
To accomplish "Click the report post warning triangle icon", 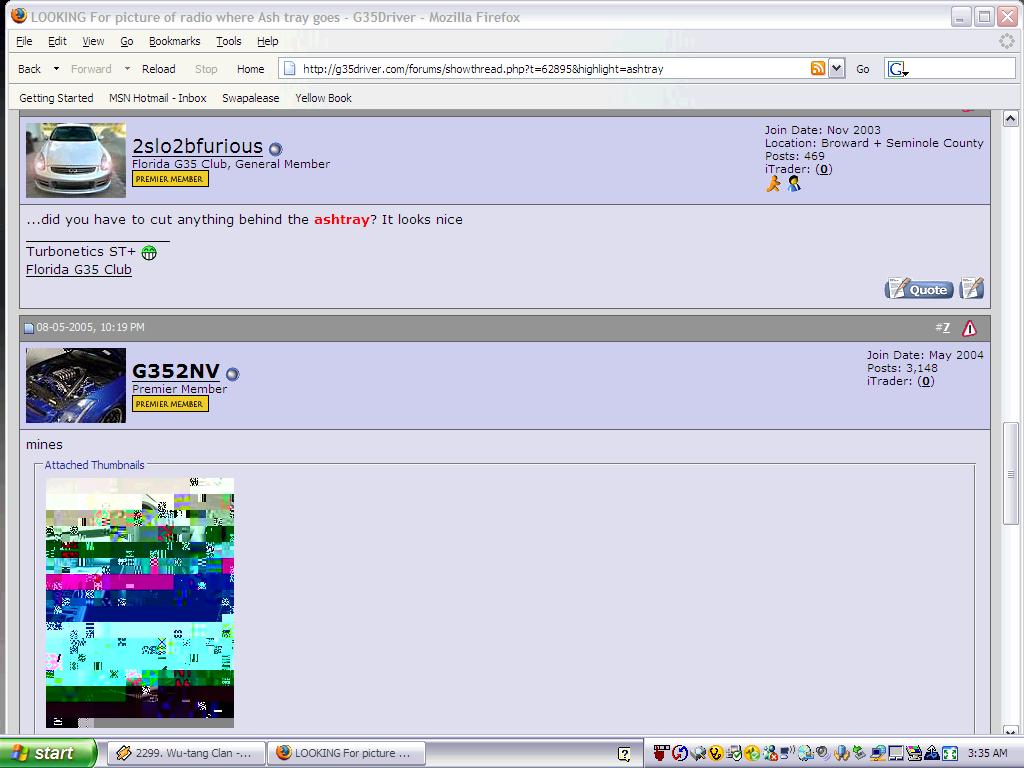I will click(x=969, y=328).
